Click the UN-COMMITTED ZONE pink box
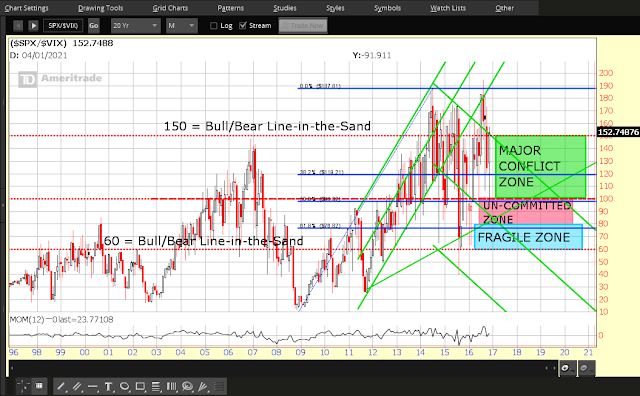Viewport: 640px width, 396px height. click(x=527, y=212)
